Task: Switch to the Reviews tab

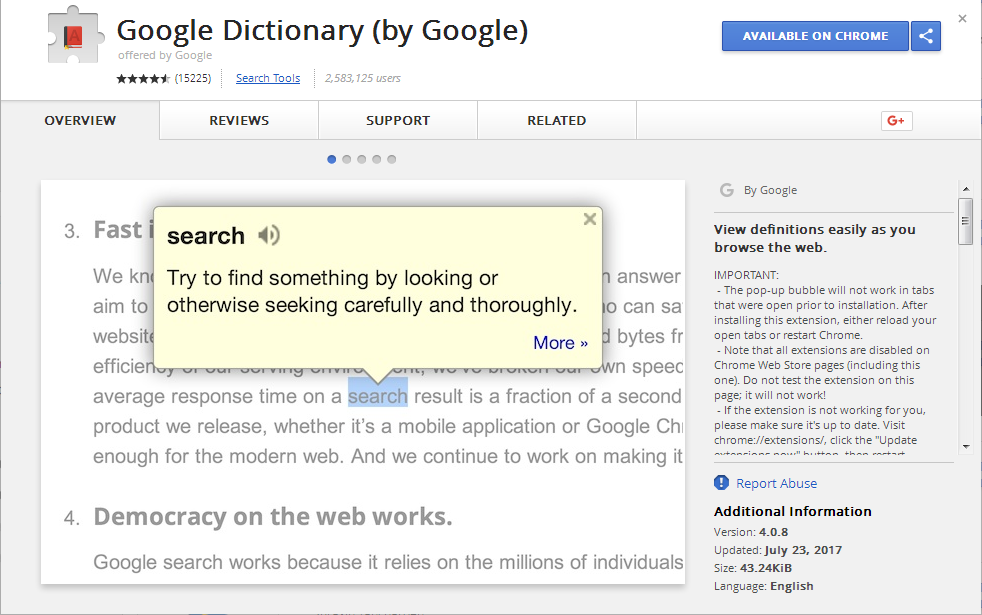Action: (x=239, y=120)
